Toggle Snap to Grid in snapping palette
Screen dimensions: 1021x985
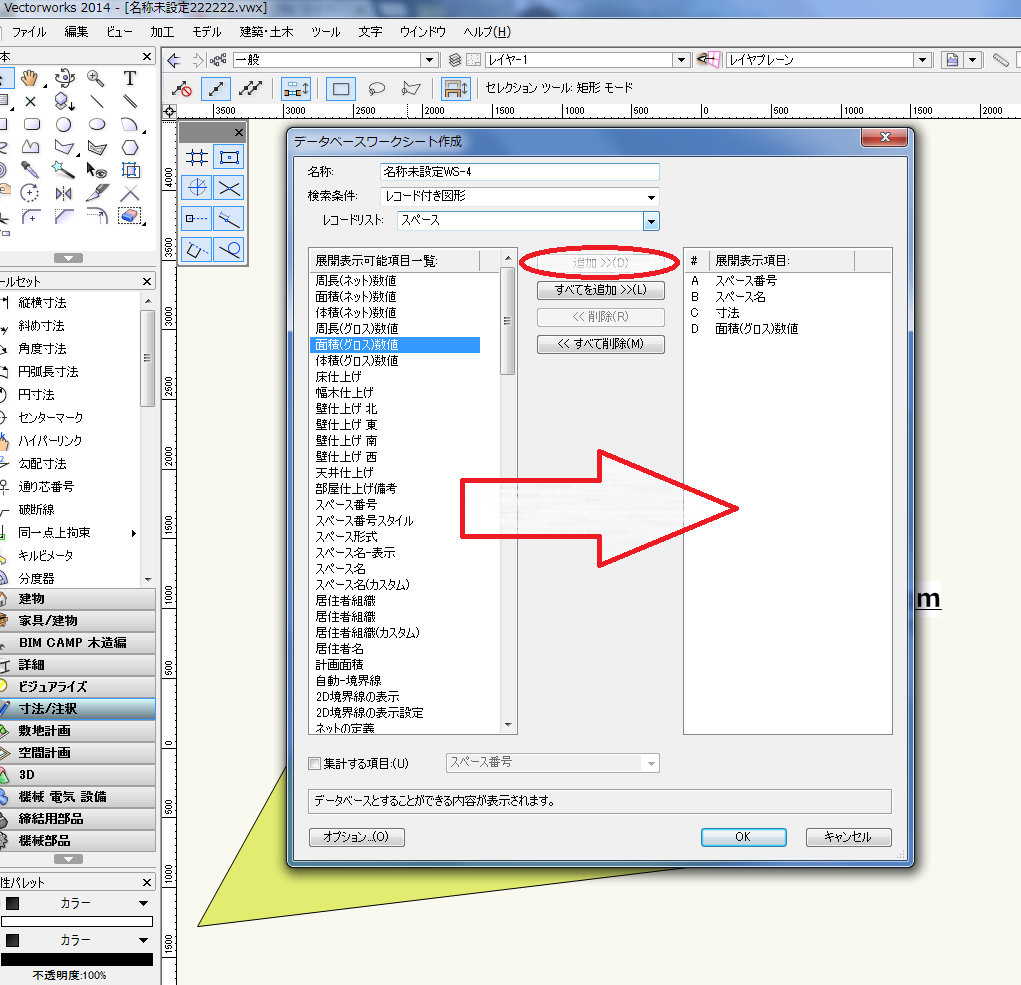tap(197, 157)
